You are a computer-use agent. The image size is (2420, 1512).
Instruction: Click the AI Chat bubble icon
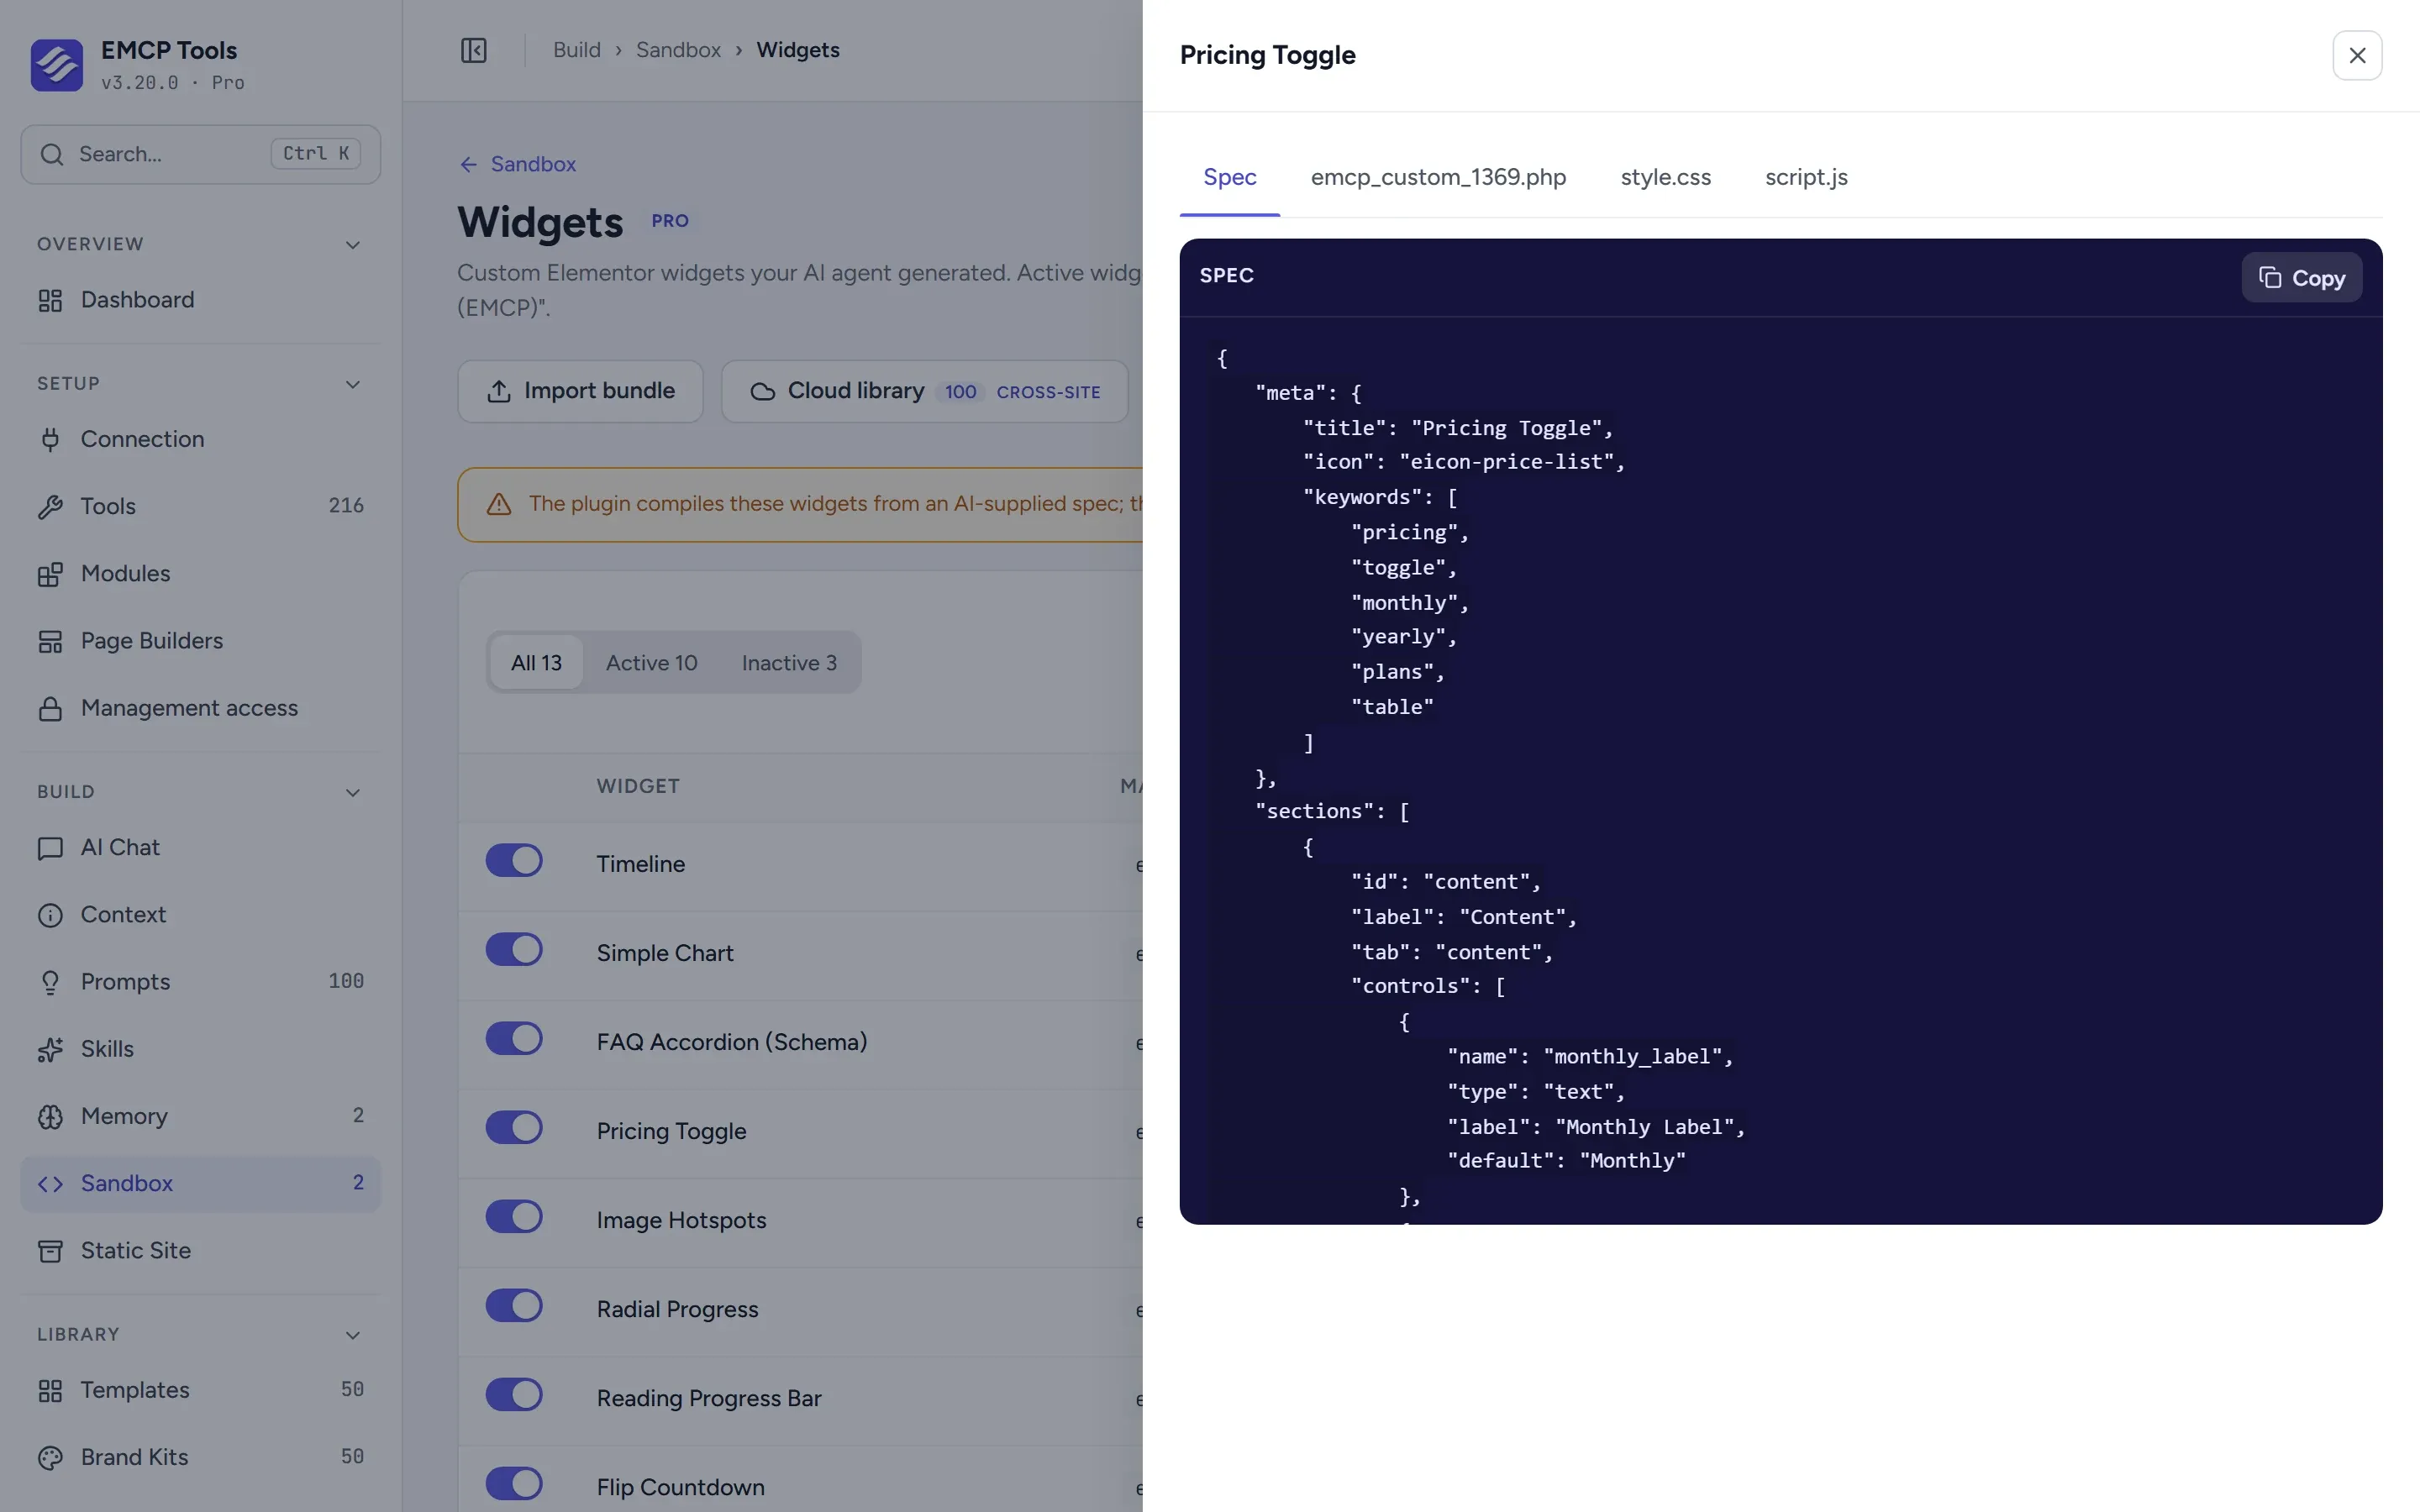point(50,848)
